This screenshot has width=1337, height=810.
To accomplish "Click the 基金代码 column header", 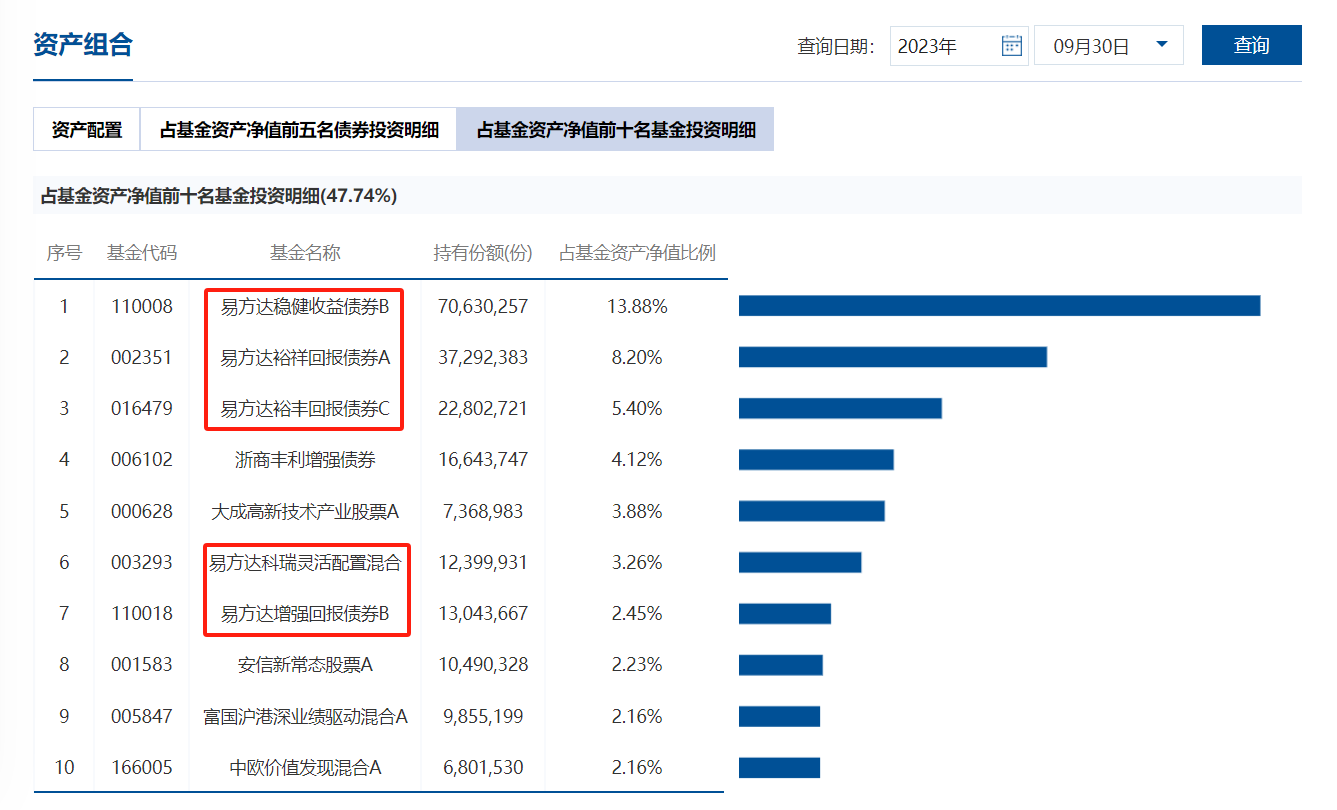I will click(142, 253).
